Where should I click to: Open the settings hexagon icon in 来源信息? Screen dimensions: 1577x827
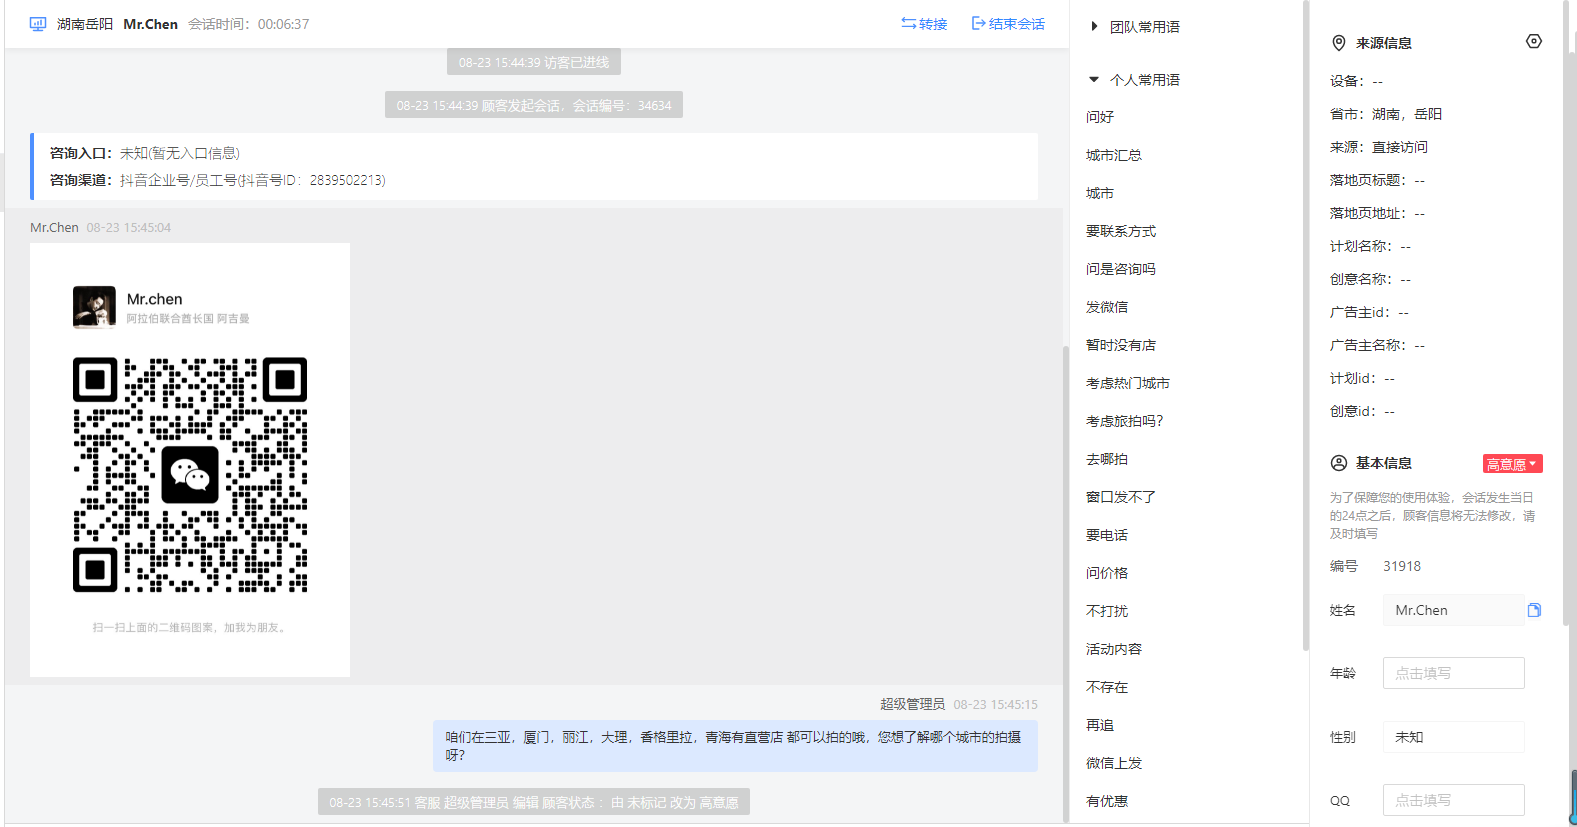coord(1534,41)
